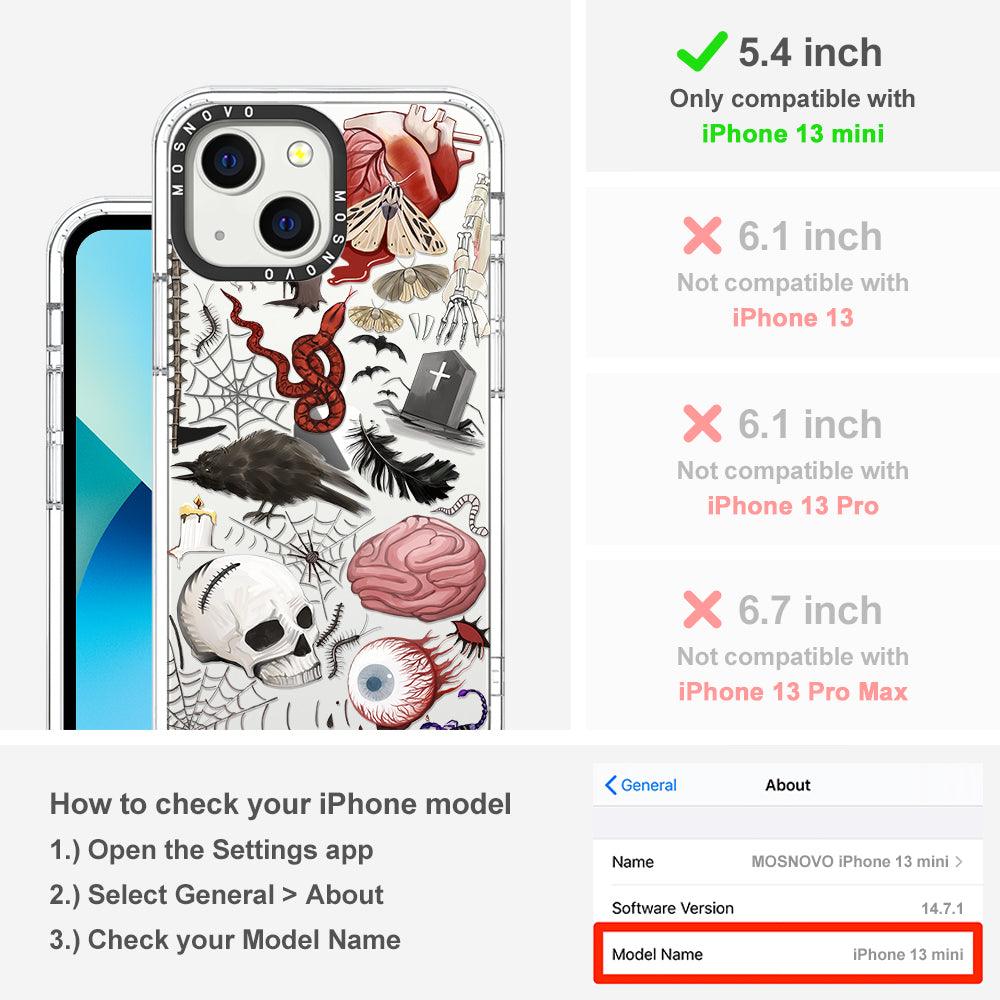Select the Software Version row
This screenshot has height=1000, width=1000.
(788, 908)
